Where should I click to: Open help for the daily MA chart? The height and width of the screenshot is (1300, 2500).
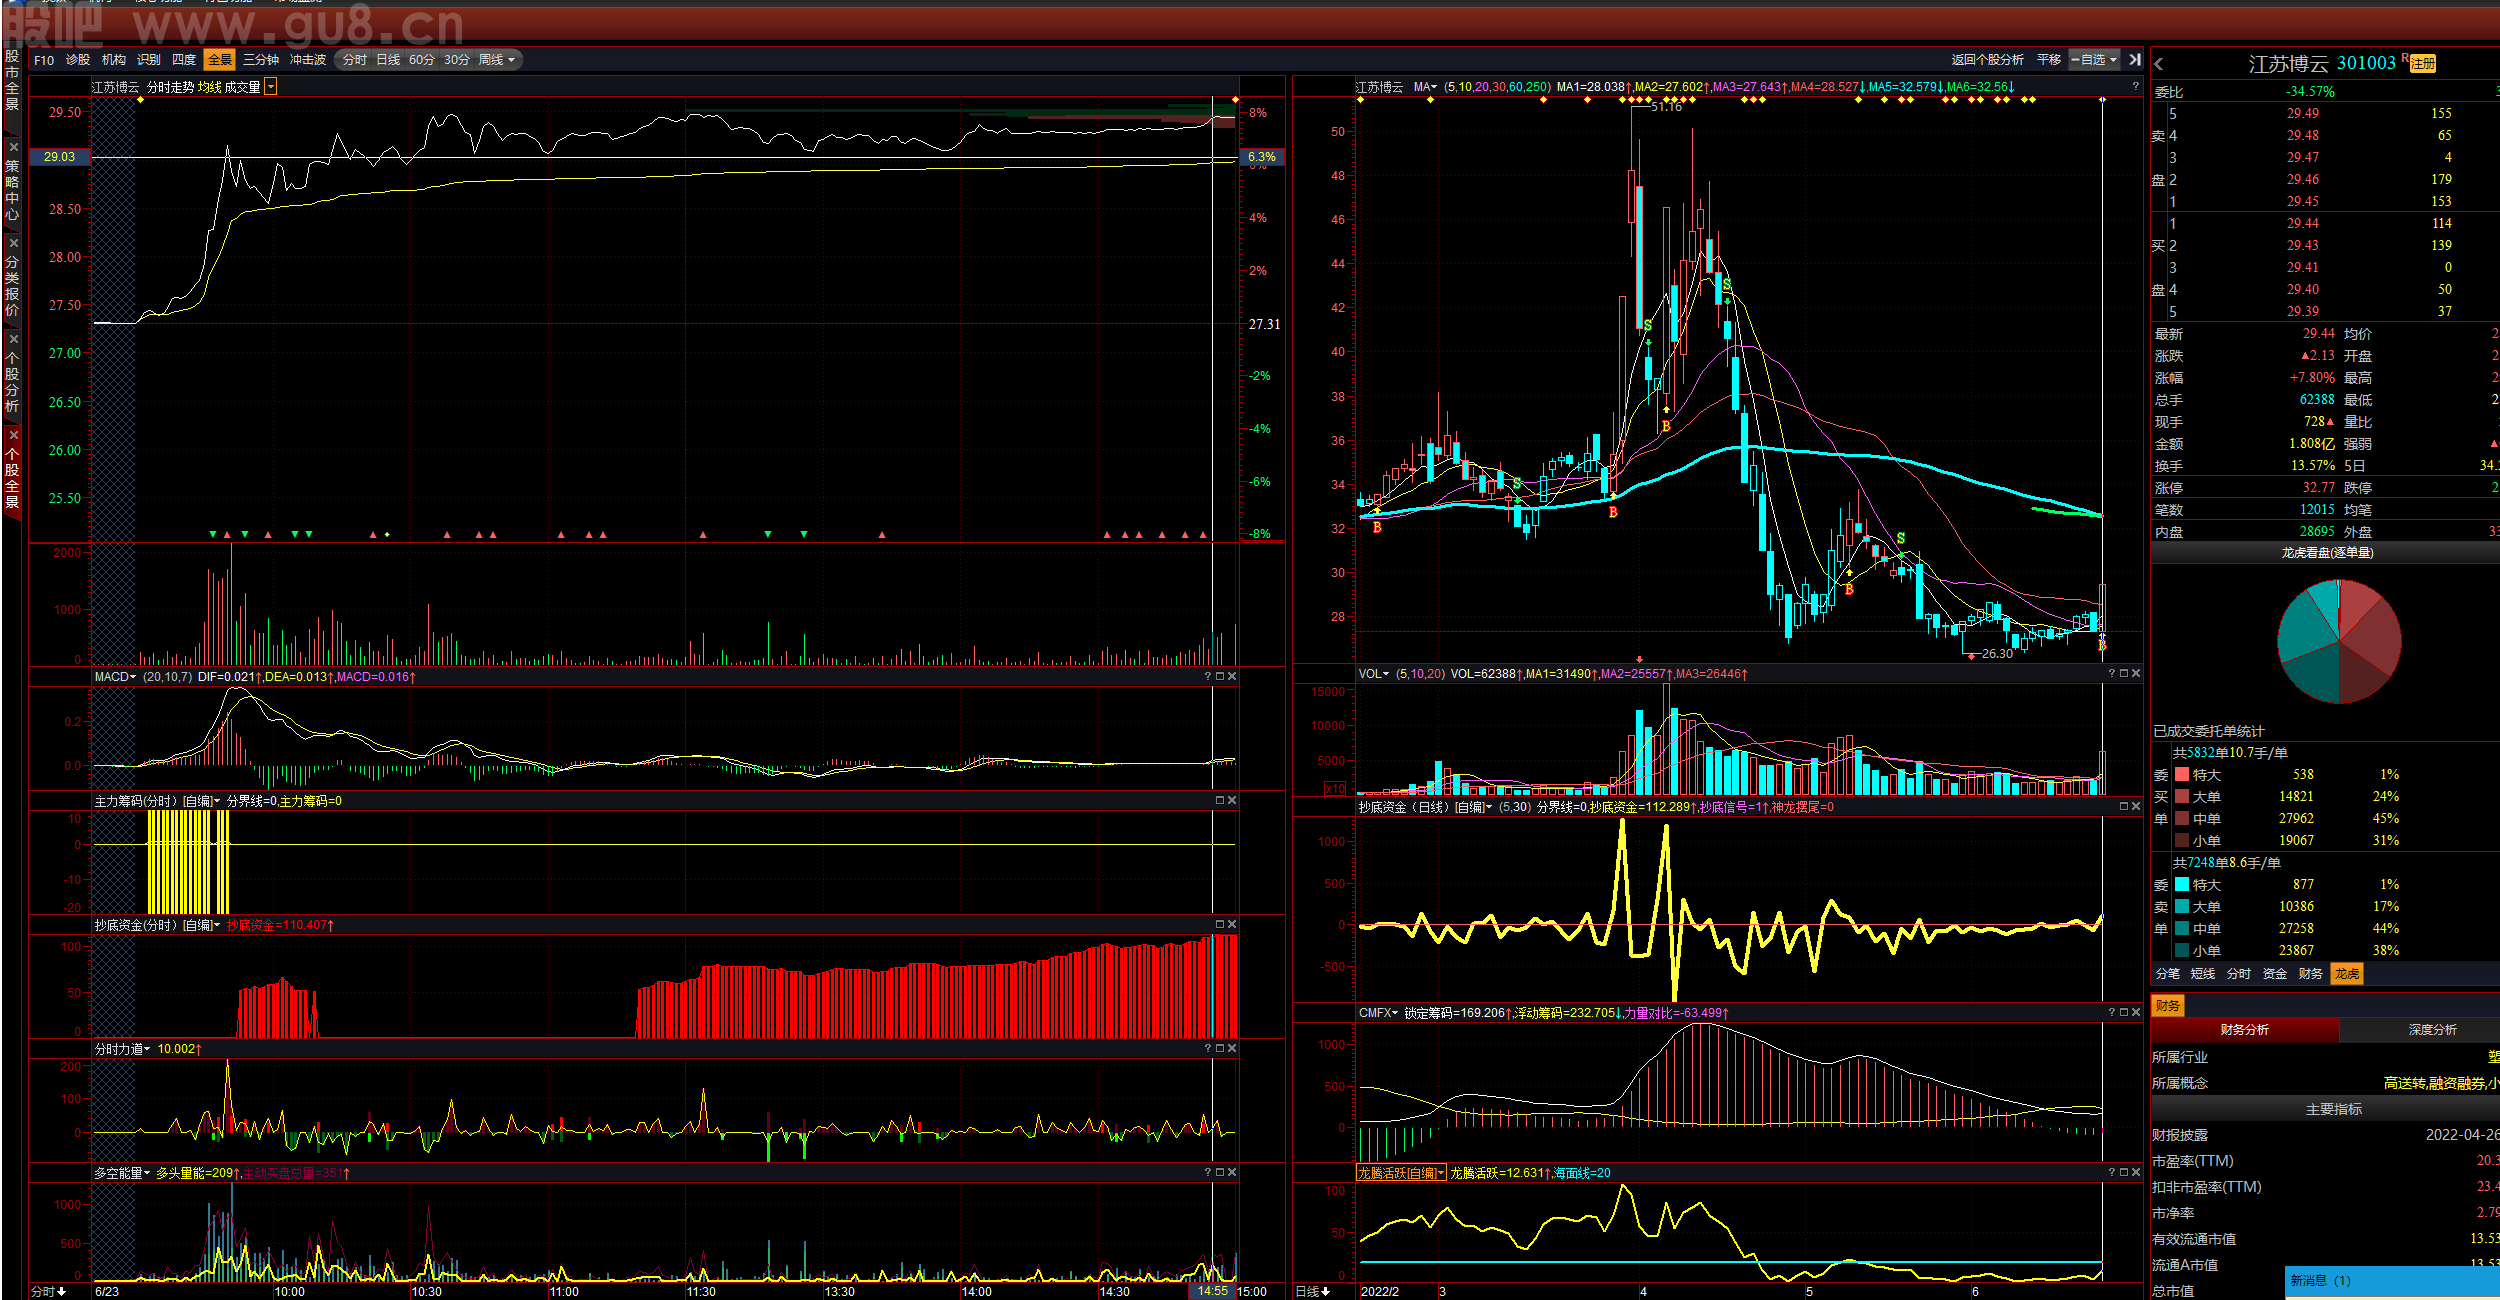(2136, 87)
